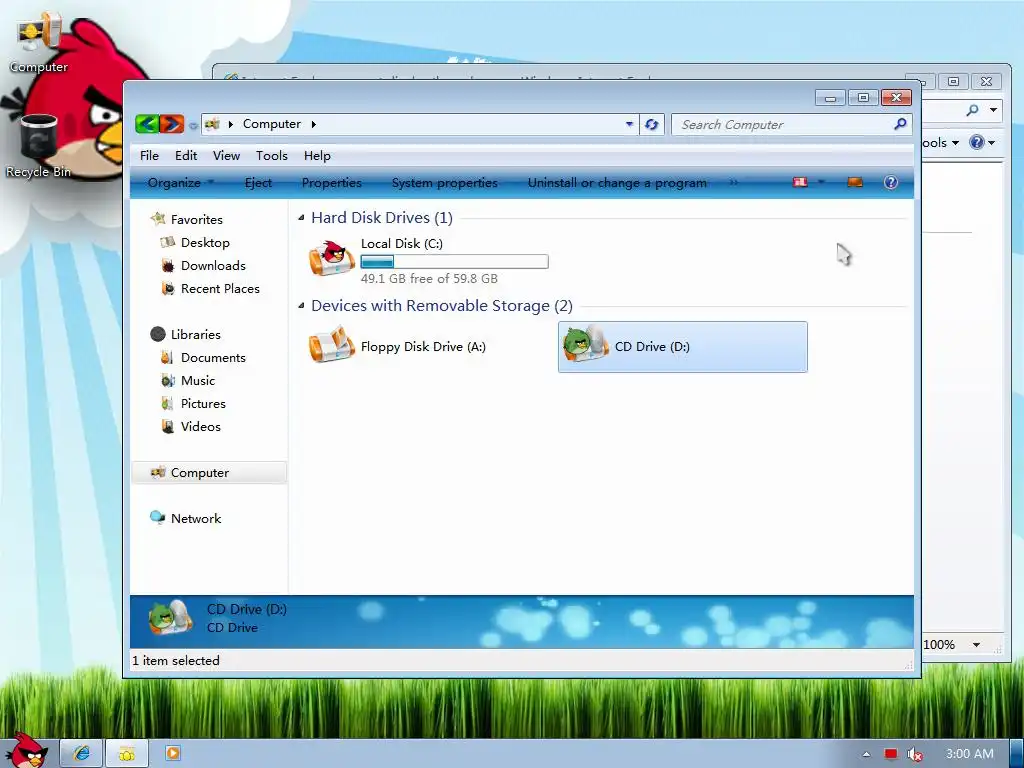Select Network in navigation pane
The height and width of the screenshot is (768, 1024).
196,519
